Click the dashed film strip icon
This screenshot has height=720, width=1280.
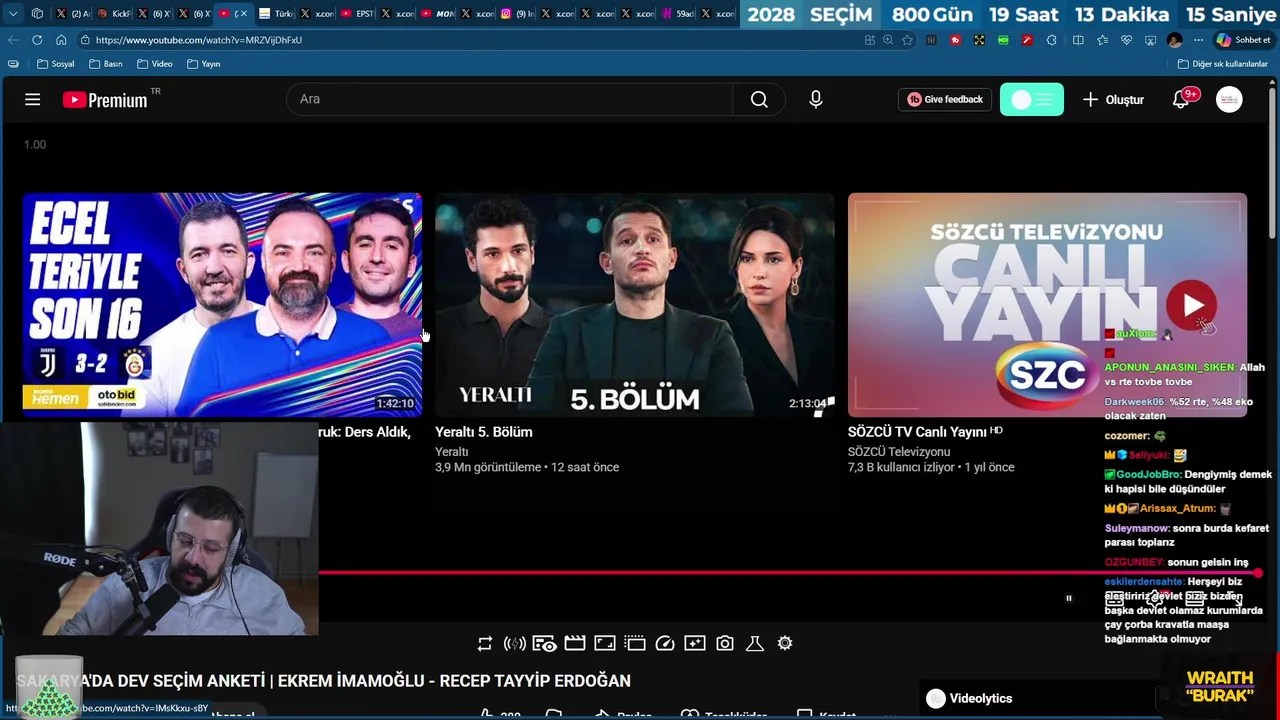point(635,643)
